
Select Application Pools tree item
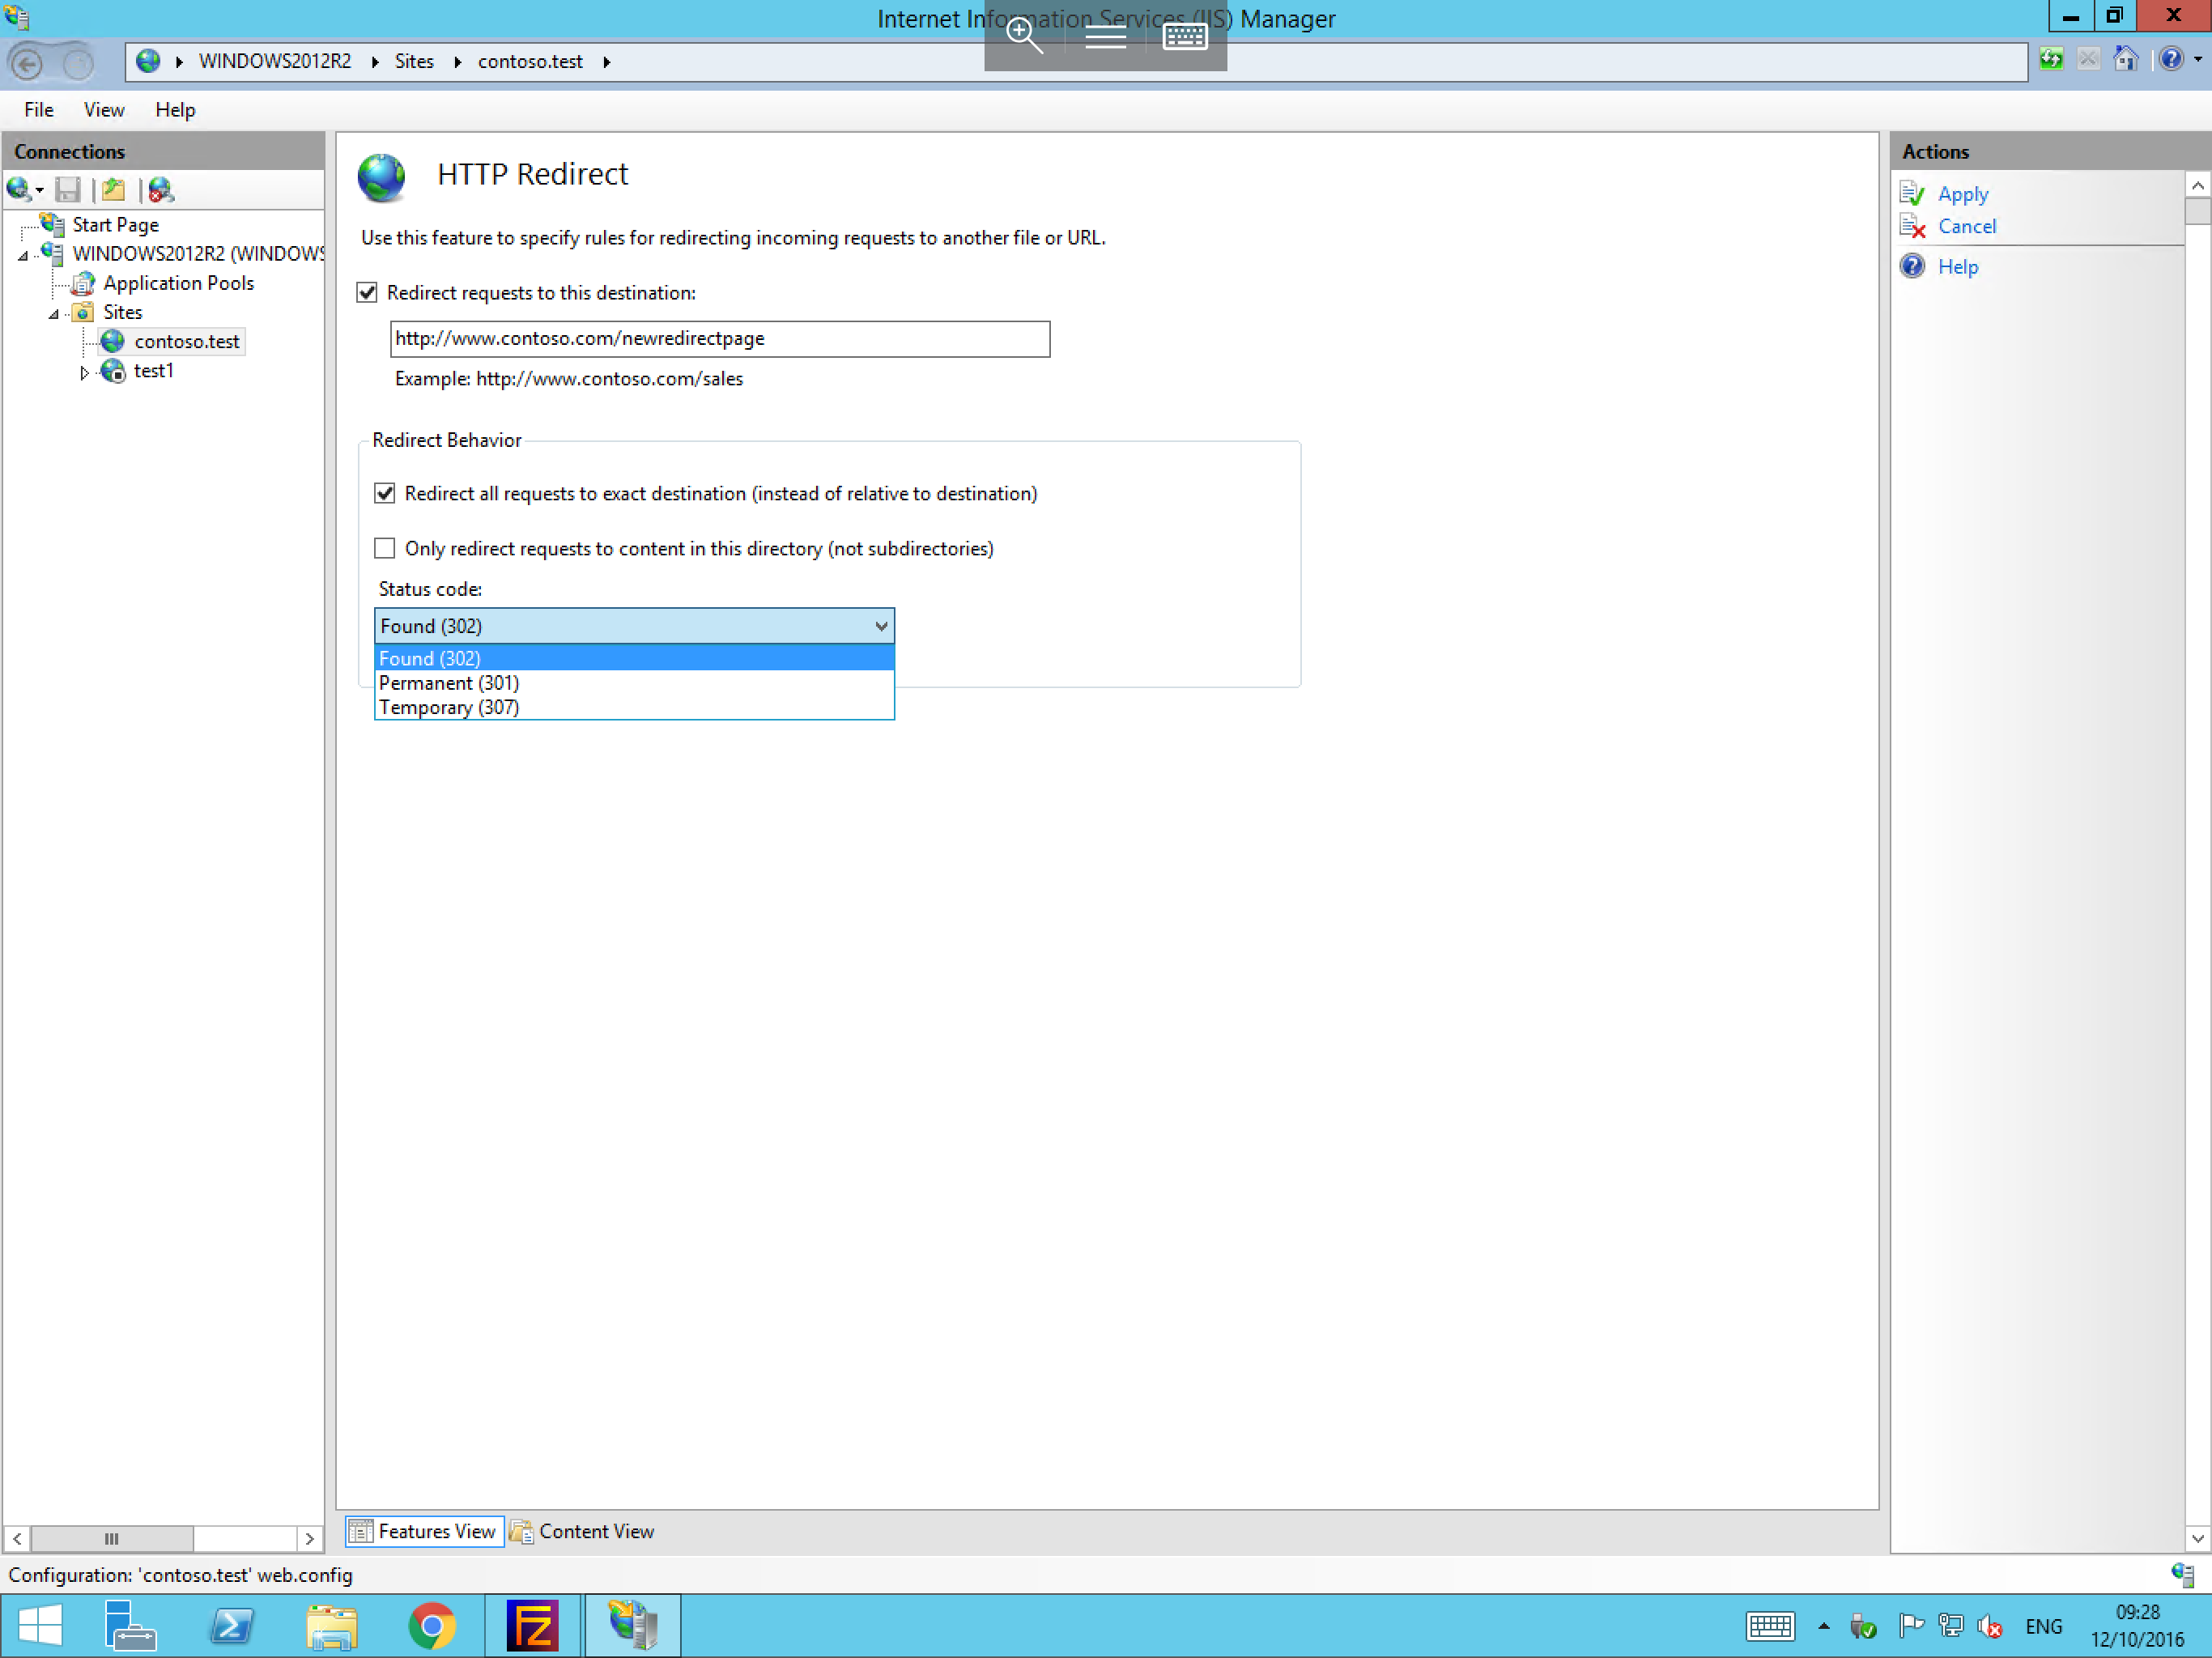click(179, 283)
